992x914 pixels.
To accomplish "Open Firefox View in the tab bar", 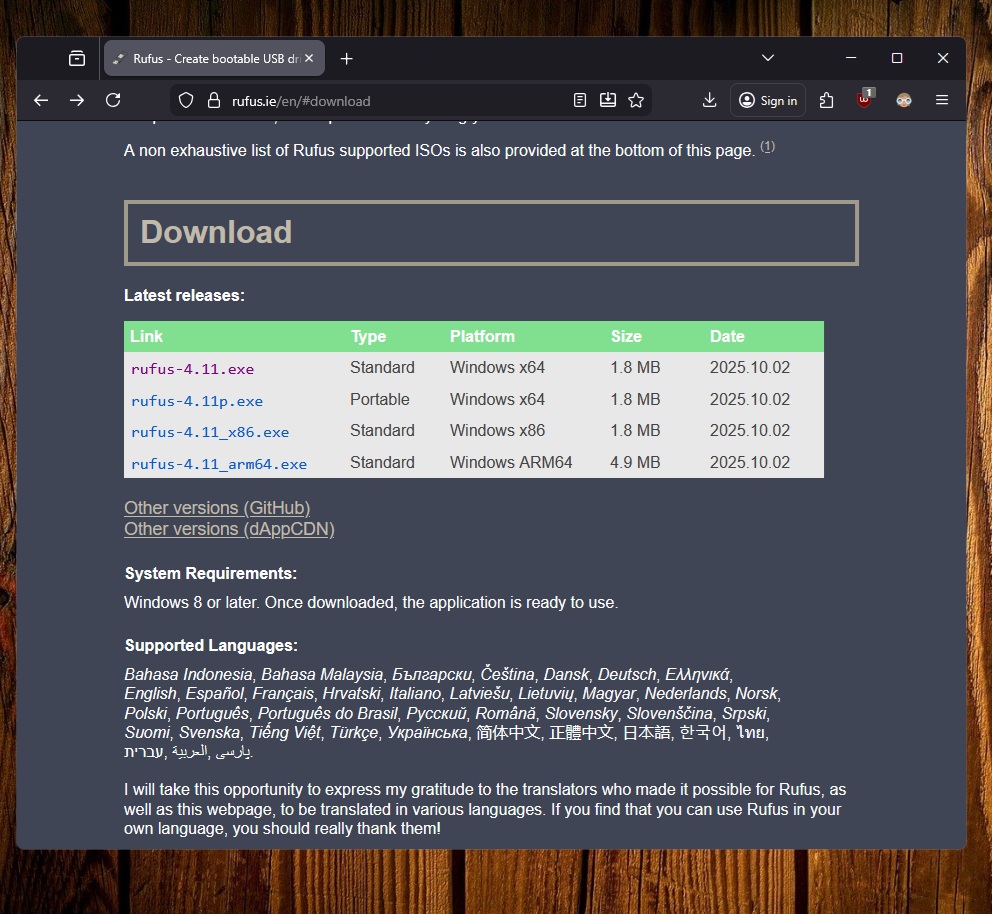I will click(x=78, y=58).
